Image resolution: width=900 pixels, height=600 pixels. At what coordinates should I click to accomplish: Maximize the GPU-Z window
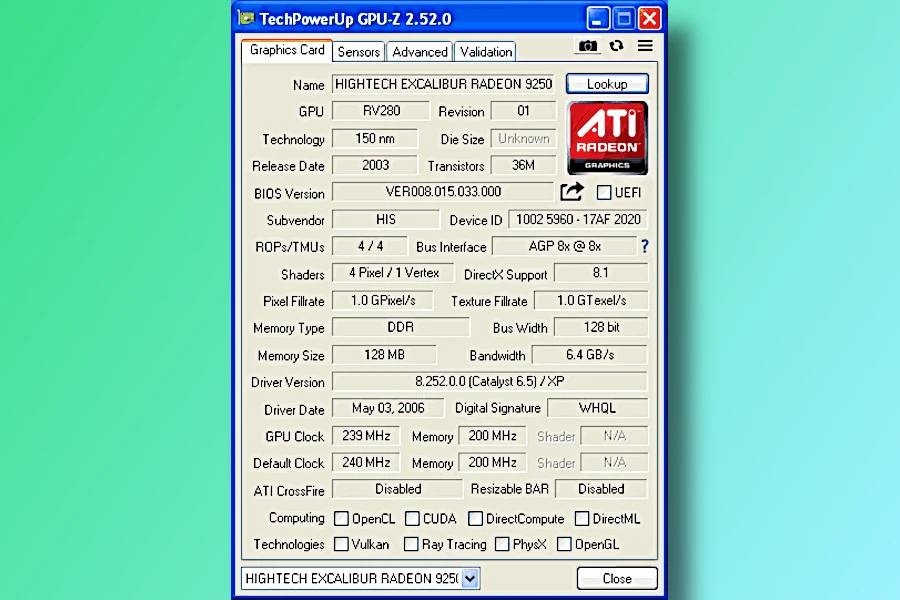pos(623,19)
